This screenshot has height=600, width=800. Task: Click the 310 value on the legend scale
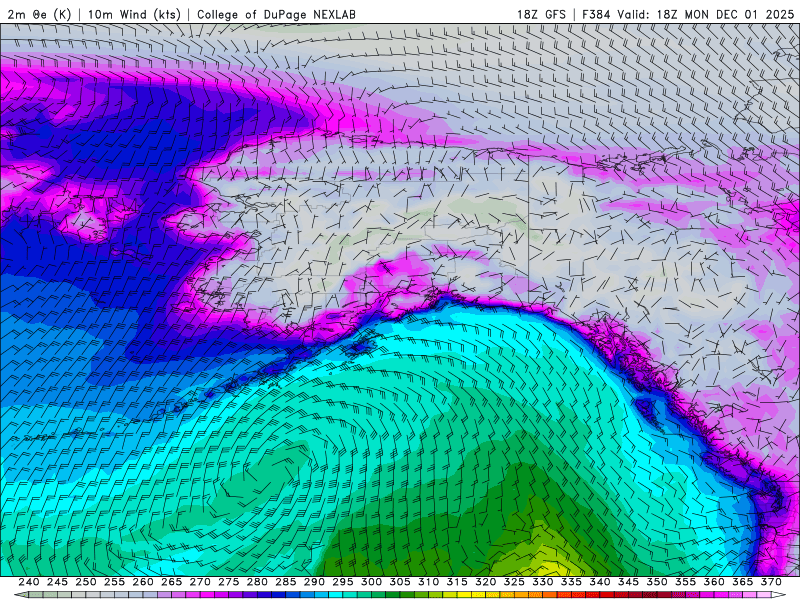coord(429,582)
